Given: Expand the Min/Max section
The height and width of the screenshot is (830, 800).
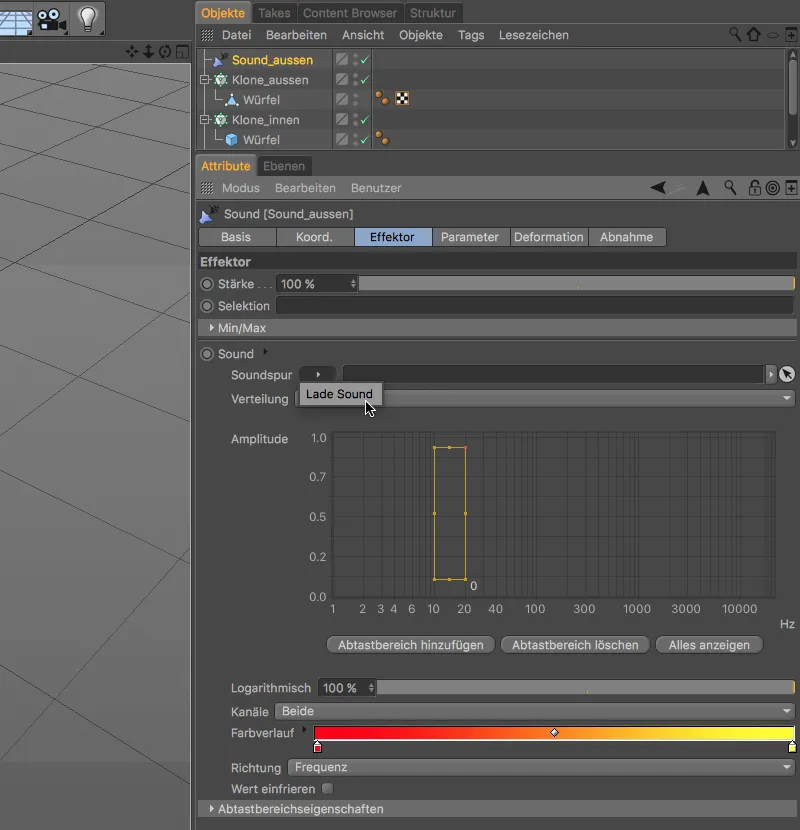Looking at the screenshot, I should point(211,328).
